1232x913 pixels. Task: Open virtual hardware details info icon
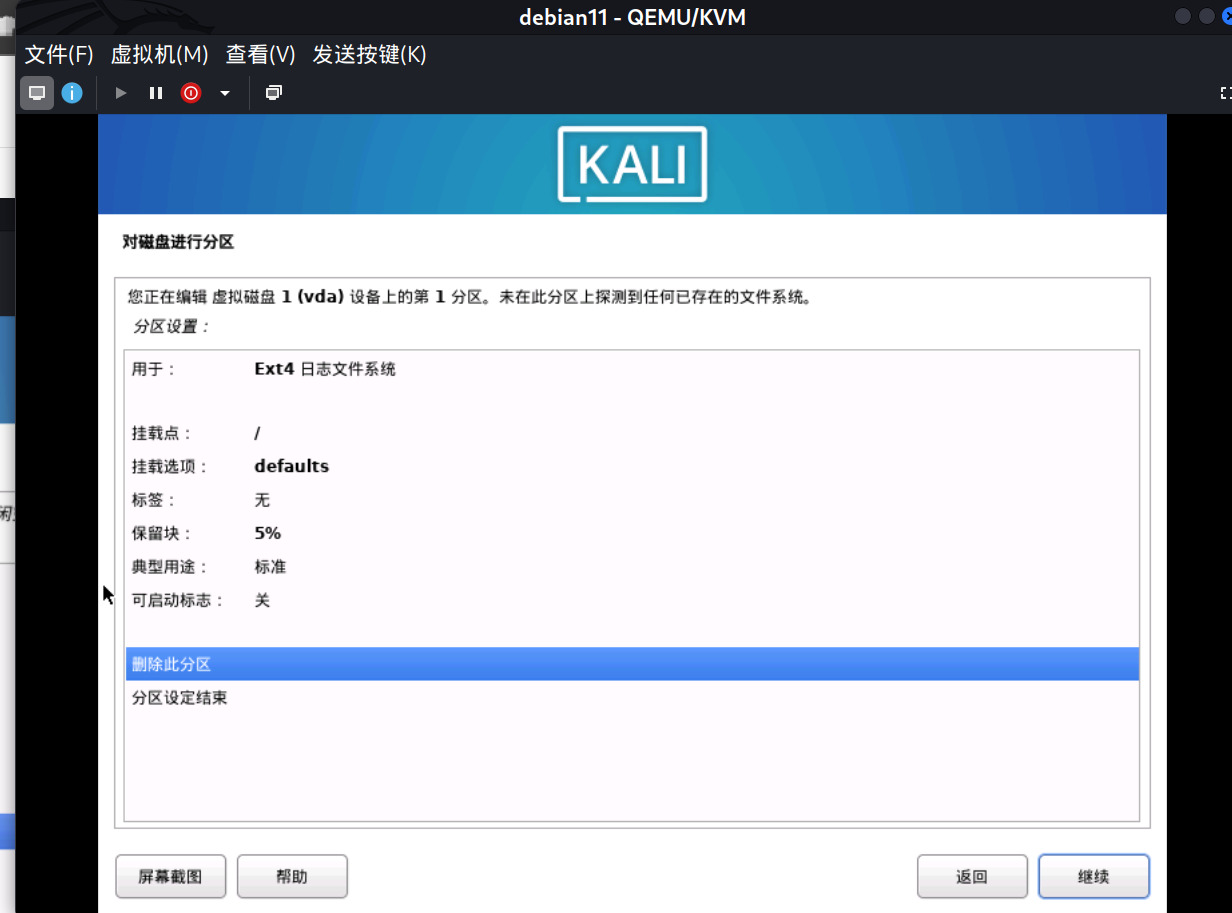click(72, 93)
